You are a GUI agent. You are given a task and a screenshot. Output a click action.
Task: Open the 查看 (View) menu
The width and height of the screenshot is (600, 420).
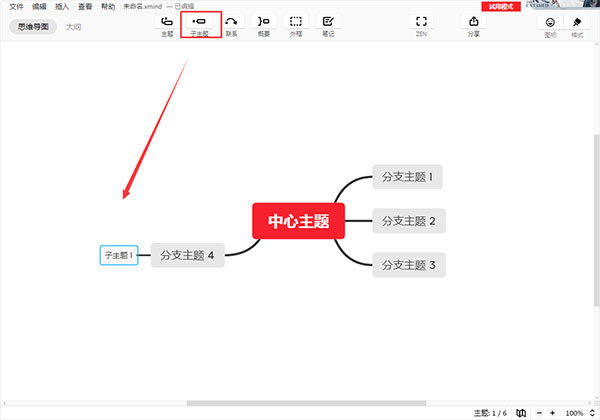click(86, 6)
